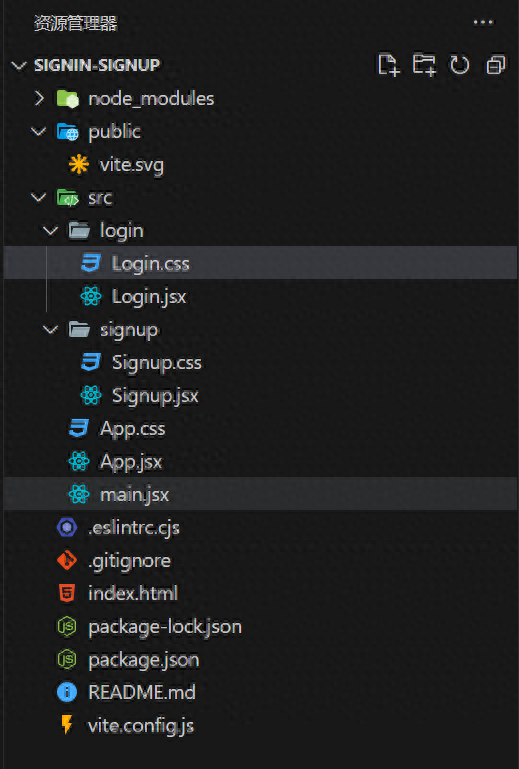519x769 pixels.
Task: Collapse the login folder
Action: click(x=51, y=231)
